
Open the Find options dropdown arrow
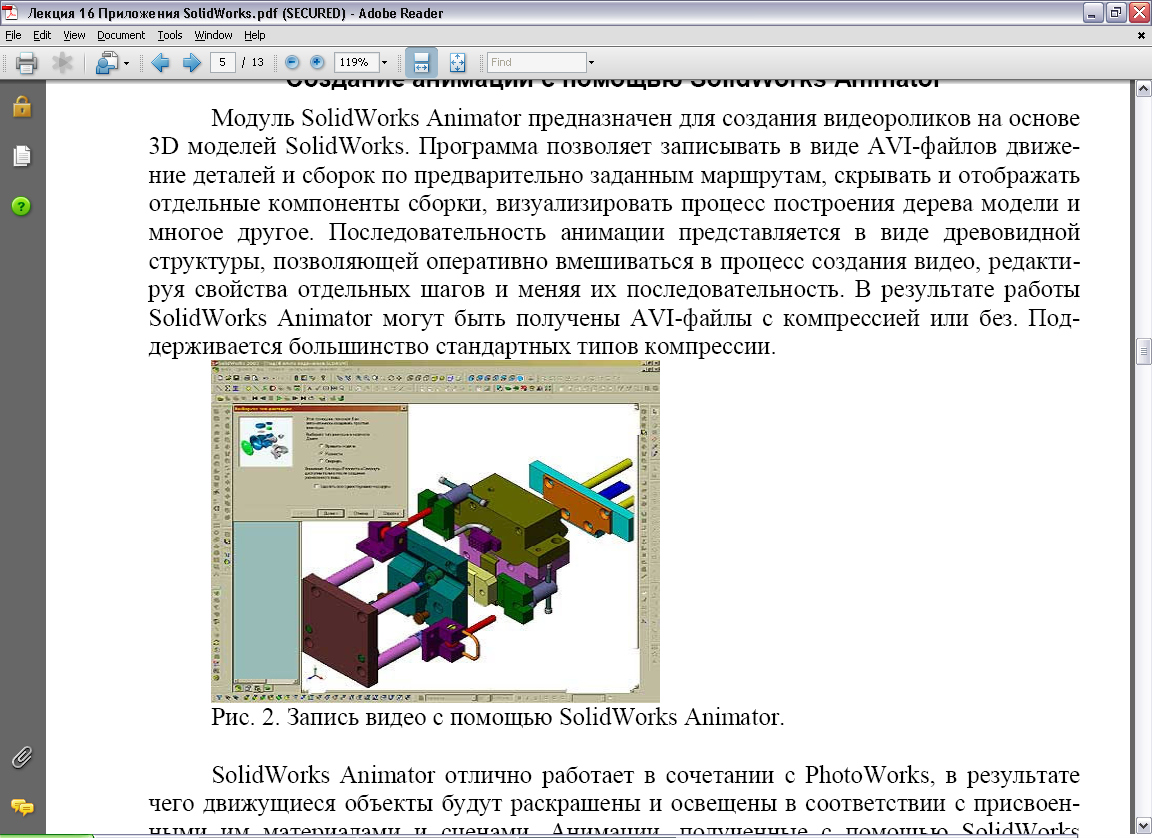[x=591, y=62]
